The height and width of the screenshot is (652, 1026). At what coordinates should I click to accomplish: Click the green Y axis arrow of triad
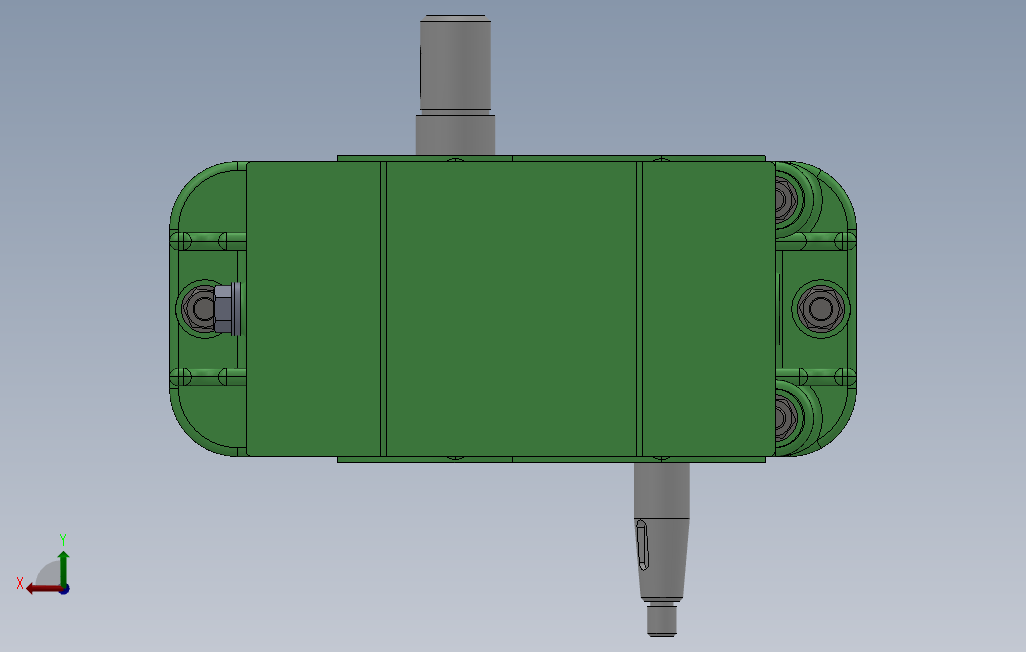[63, 567]
